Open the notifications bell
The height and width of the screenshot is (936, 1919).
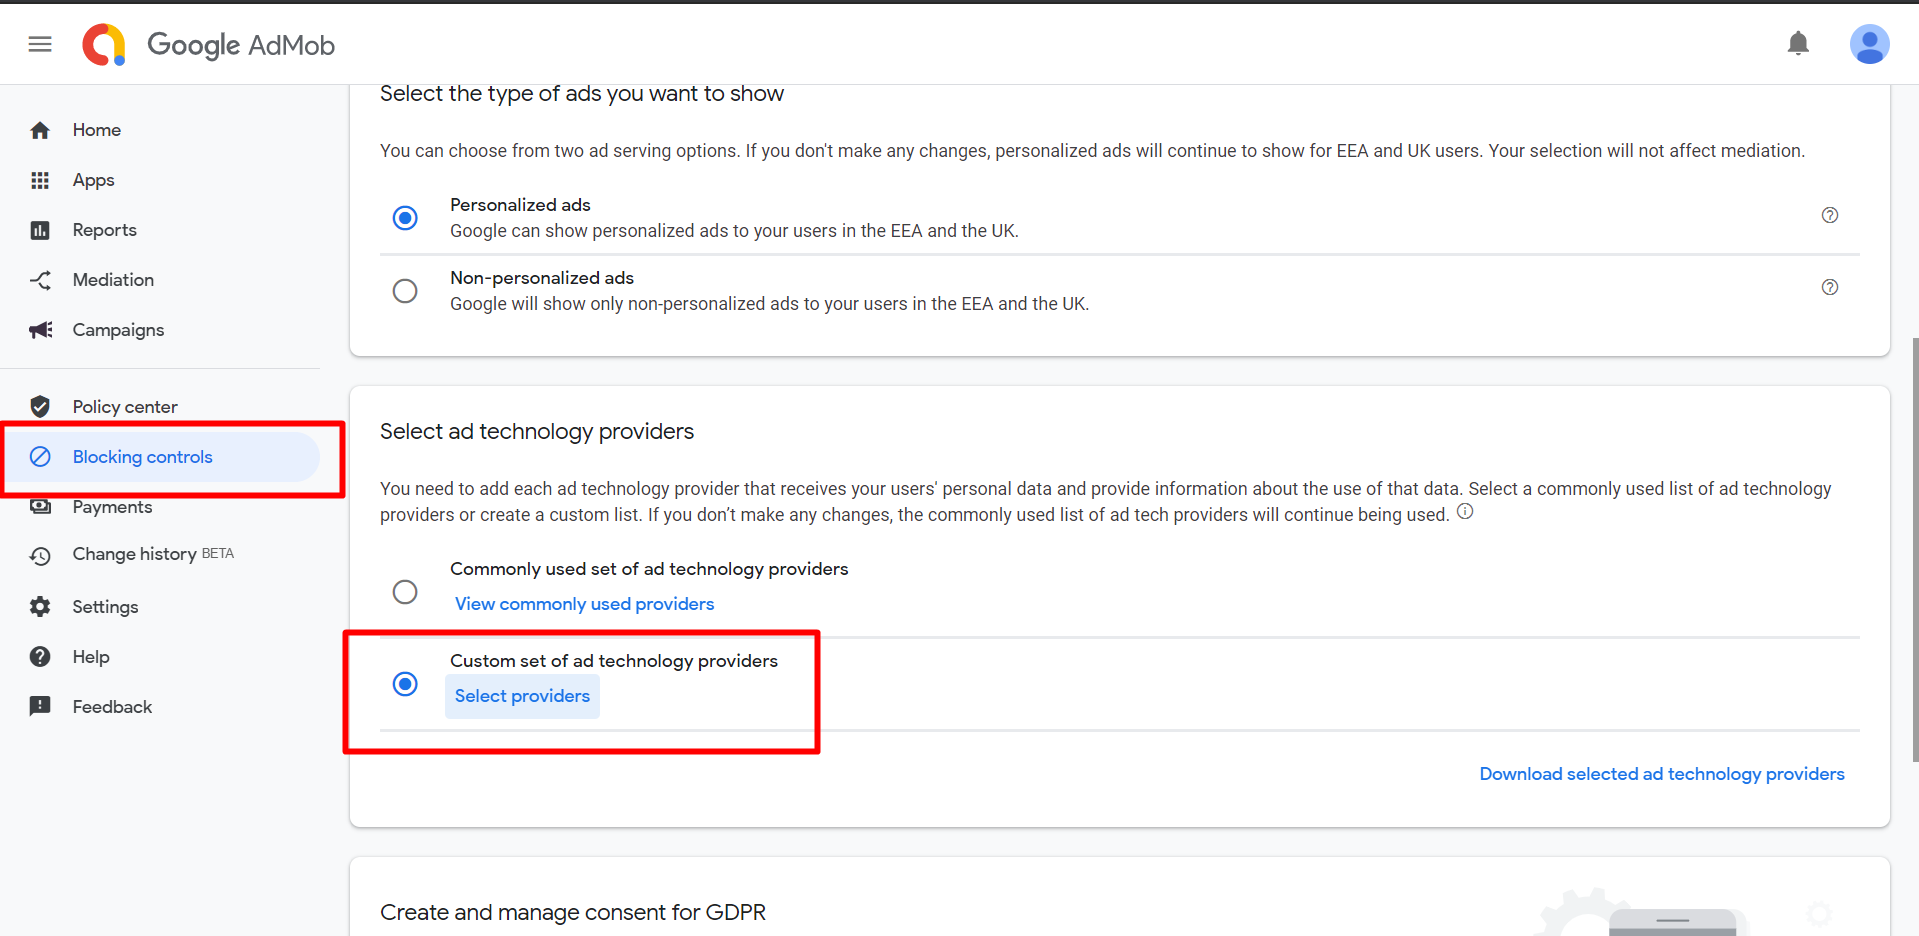point(1798,44)
